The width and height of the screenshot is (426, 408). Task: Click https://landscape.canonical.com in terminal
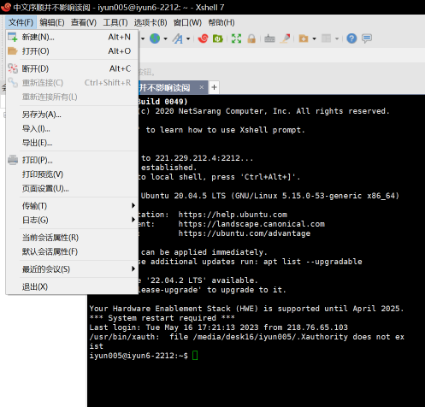(251, 224)
